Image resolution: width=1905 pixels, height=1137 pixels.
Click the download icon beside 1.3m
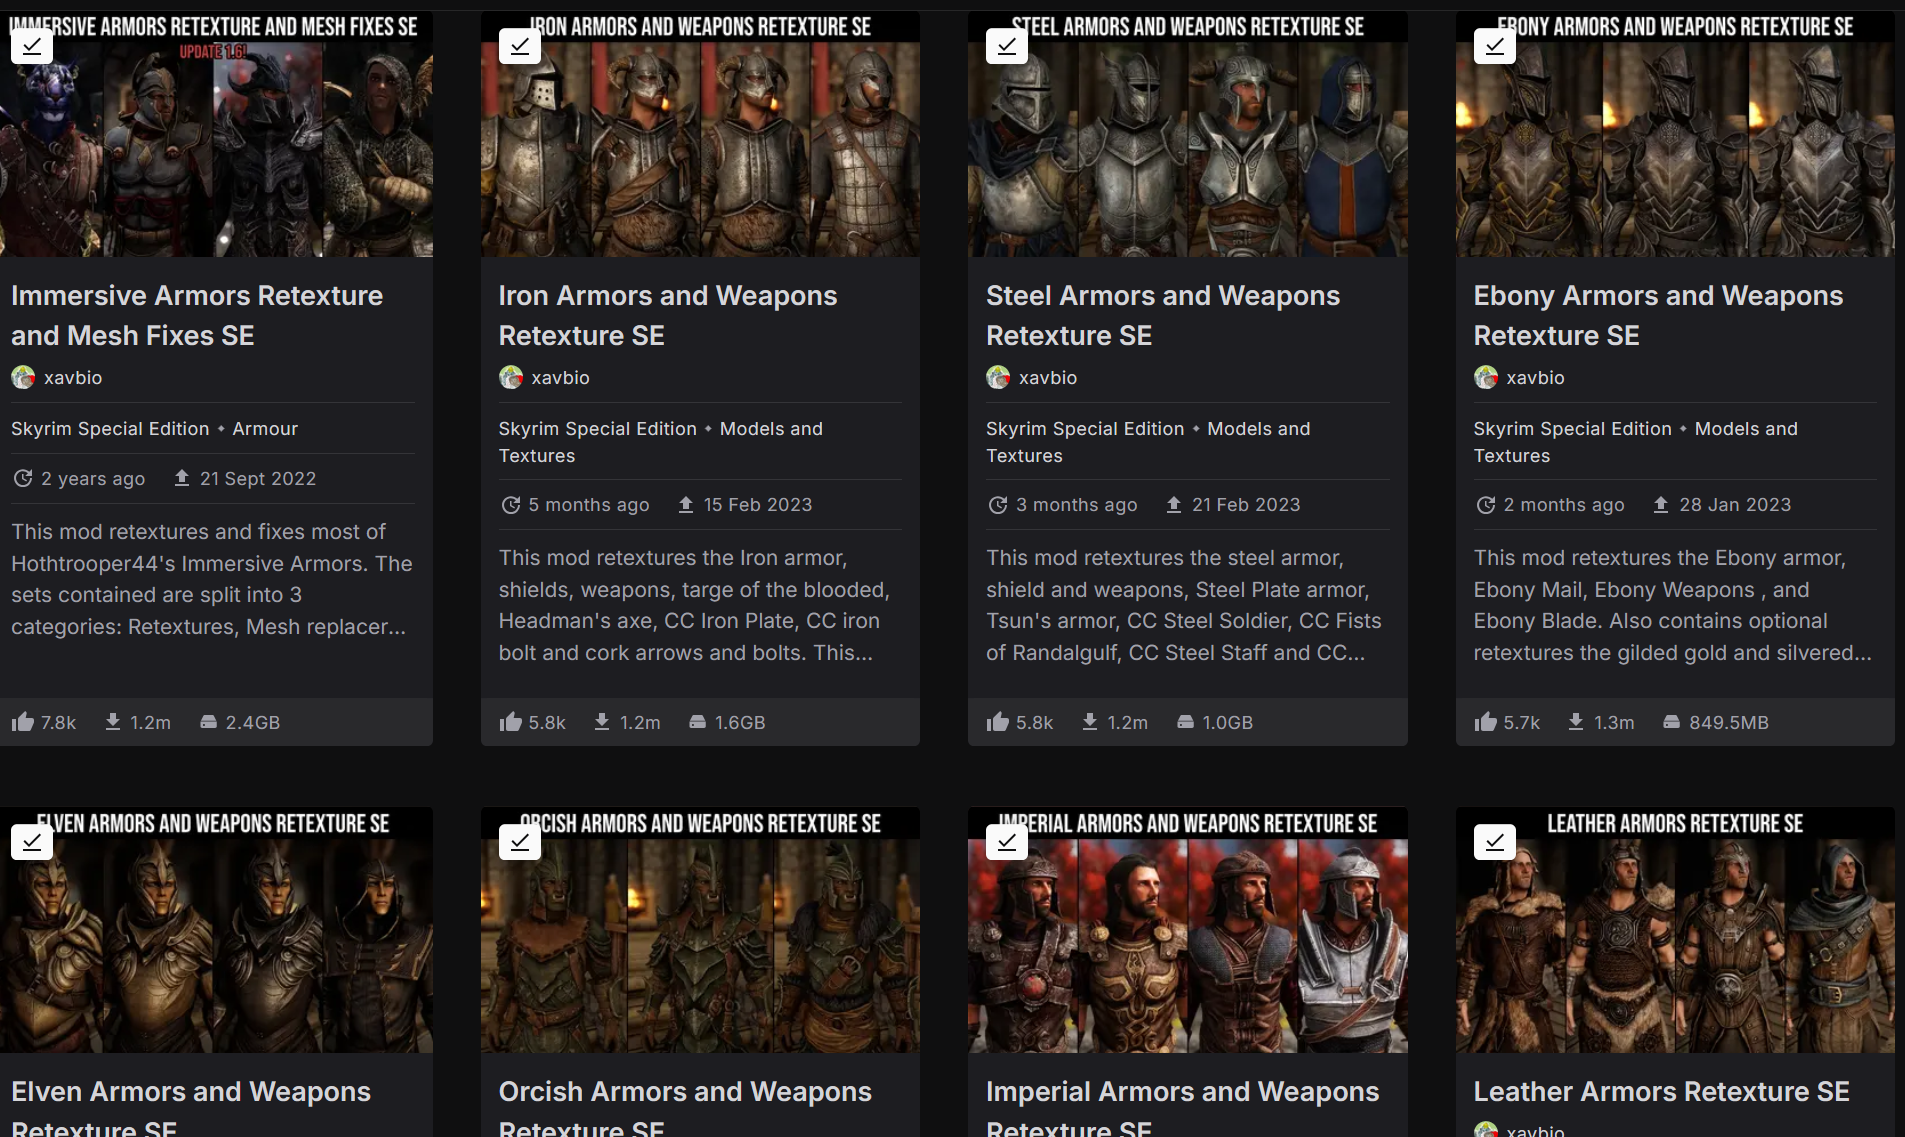(x=1576, y=722)
